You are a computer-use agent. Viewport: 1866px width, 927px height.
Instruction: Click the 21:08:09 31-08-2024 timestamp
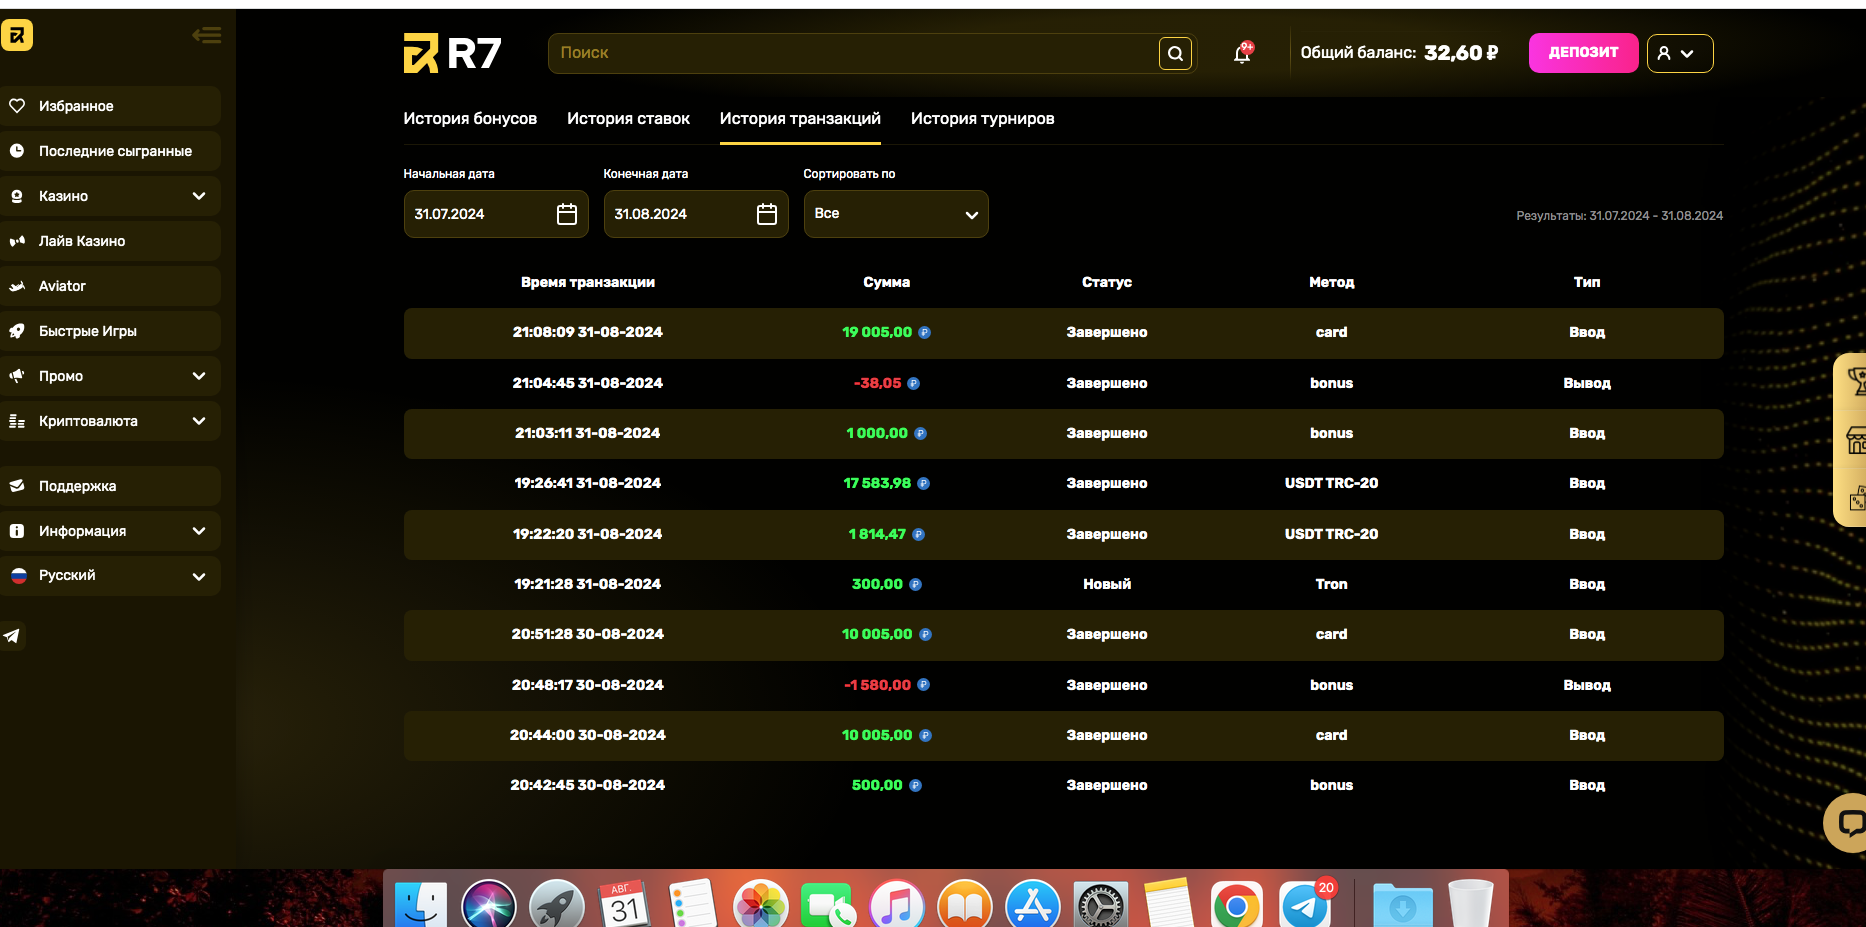coord(588,332)
